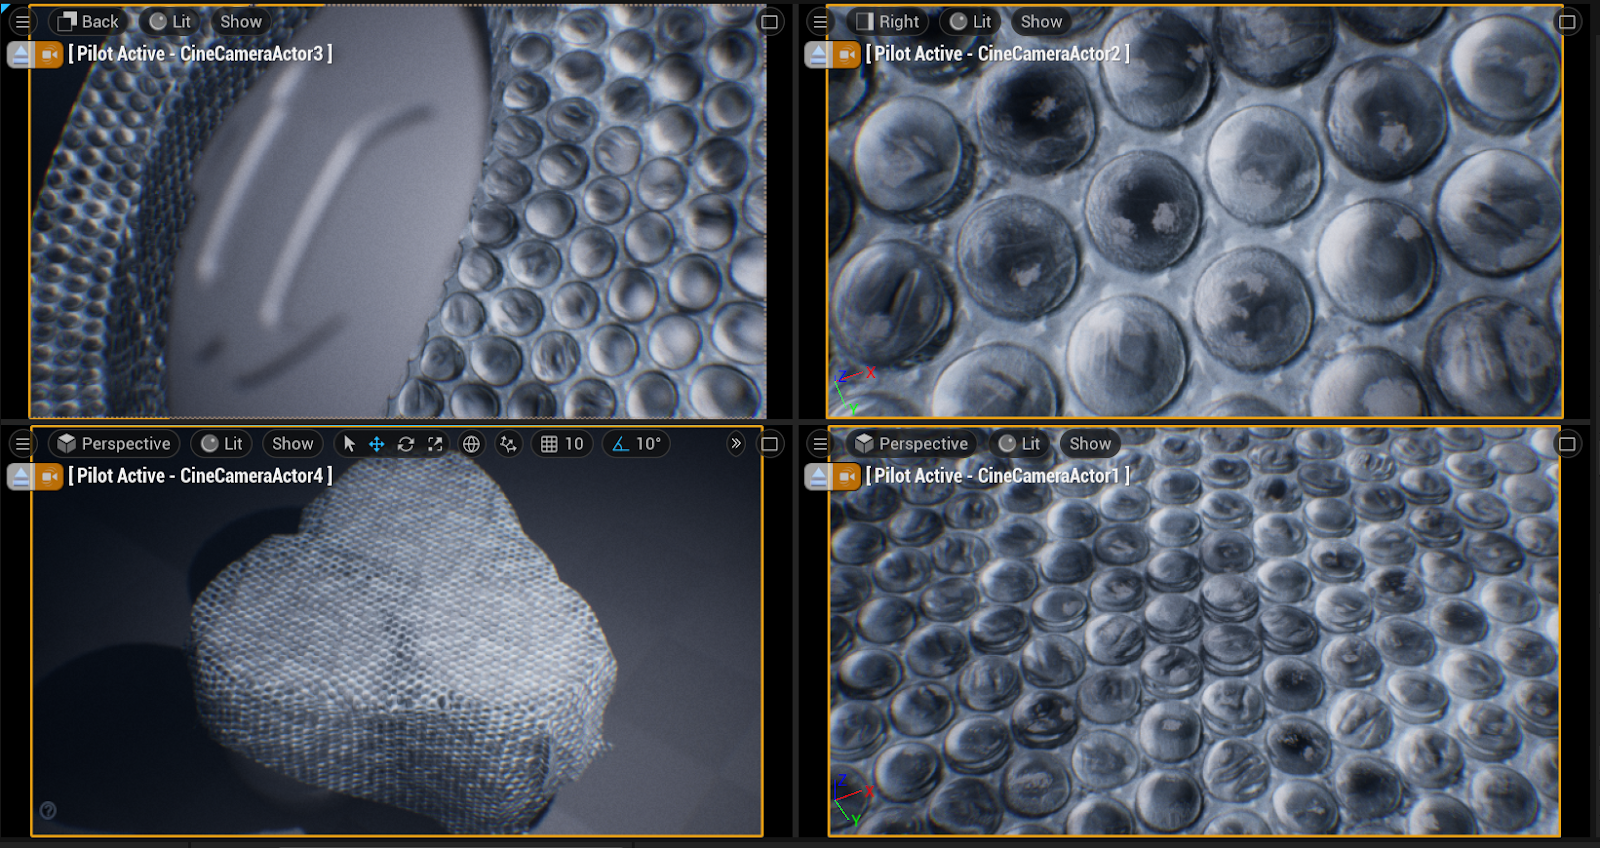Activate the Translate (move) tool
The height and width of the screenshot is (848, 1600).
pyautogui.click(x=377, y=443)
